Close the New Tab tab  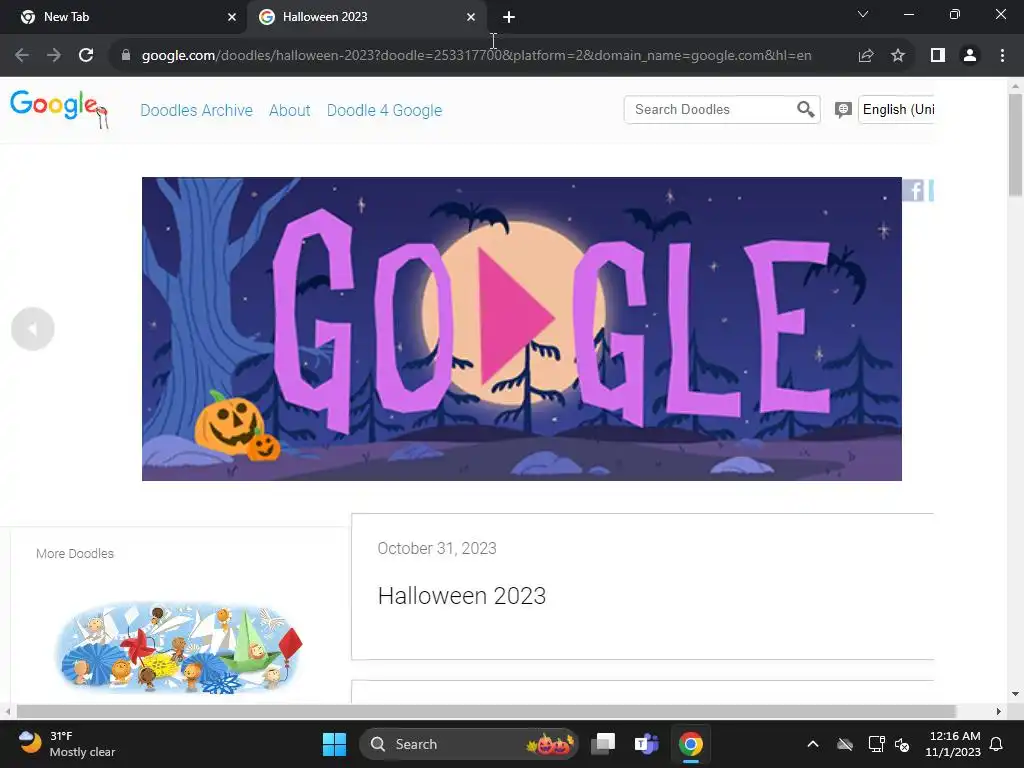[232, 17]
